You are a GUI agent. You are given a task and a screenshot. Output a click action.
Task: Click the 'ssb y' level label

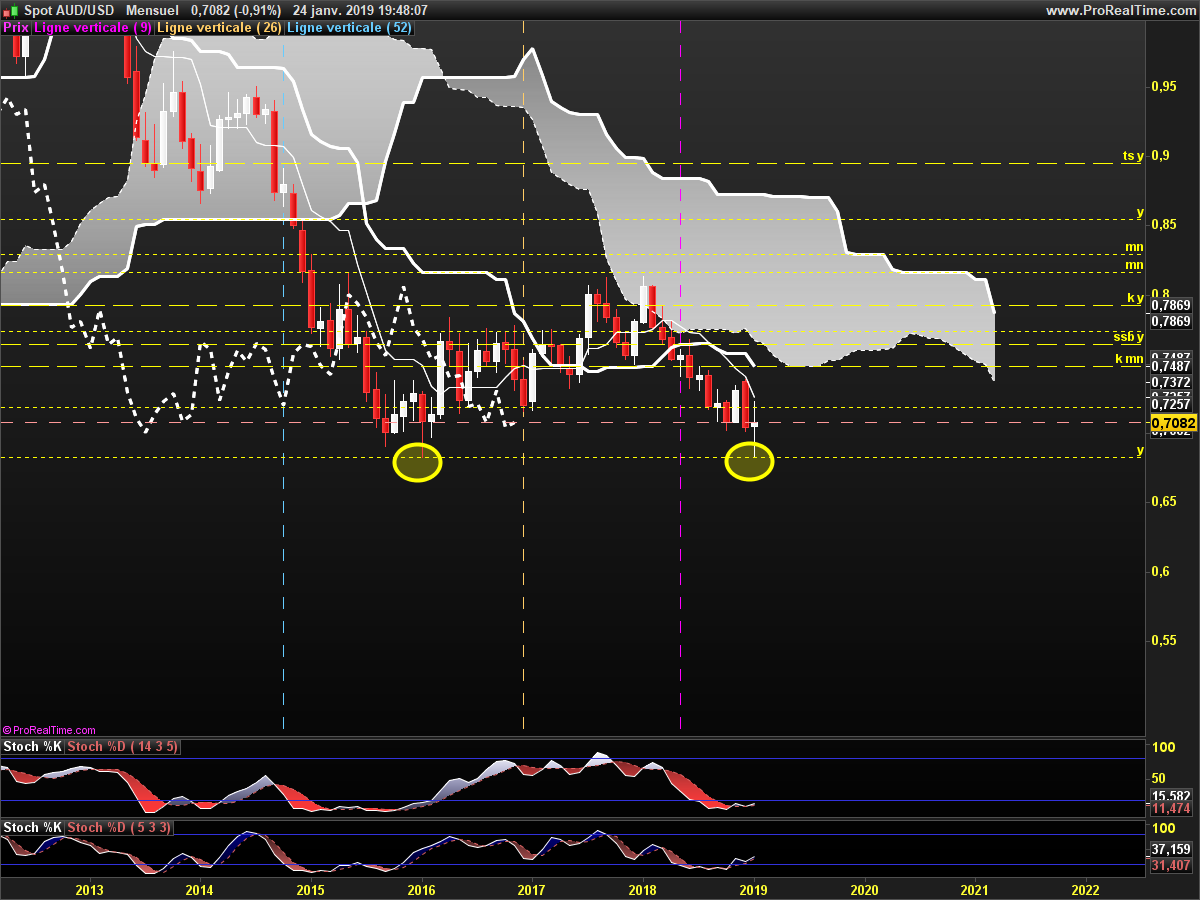click(x=1128, y=338)
